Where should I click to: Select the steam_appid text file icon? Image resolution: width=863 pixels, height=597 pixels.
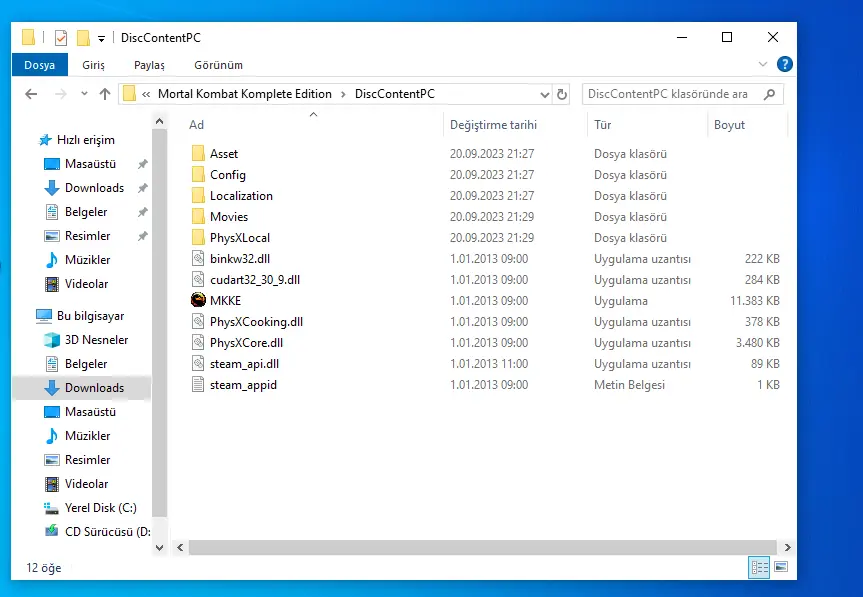(198, 385)
